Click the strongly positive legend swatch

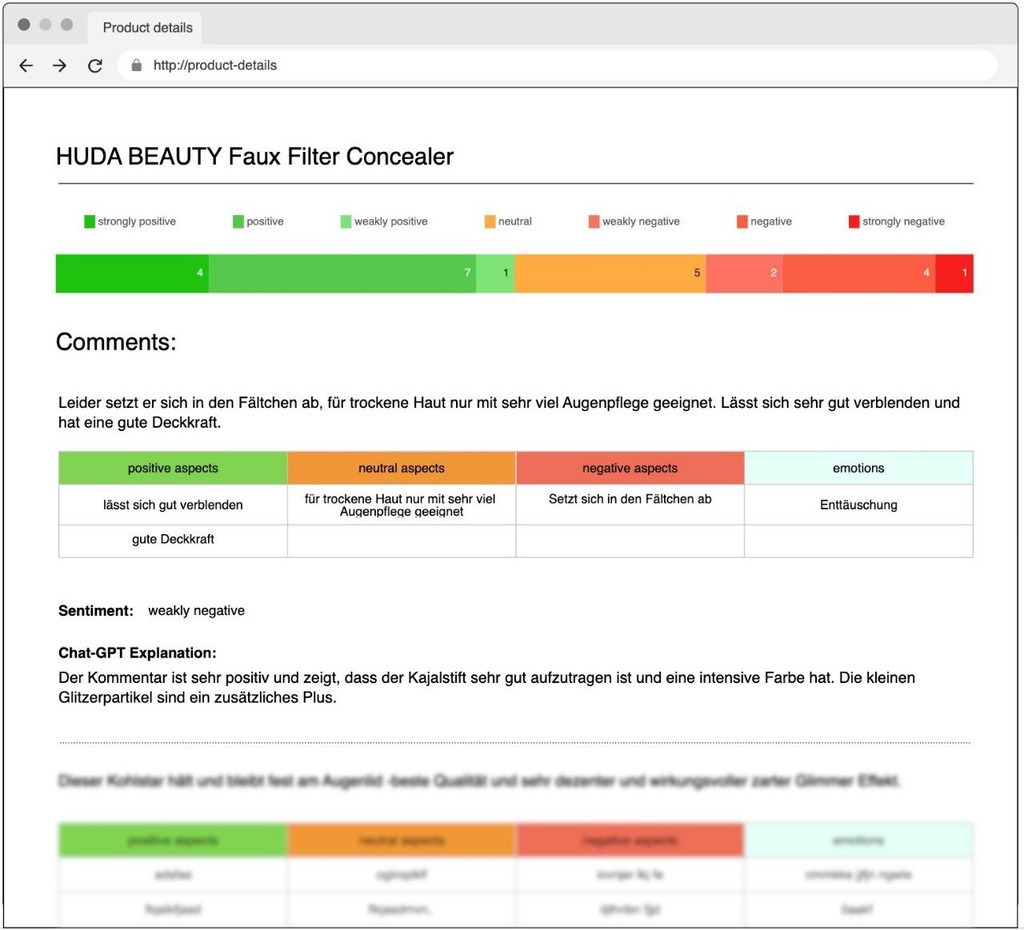tap(89, 221)
